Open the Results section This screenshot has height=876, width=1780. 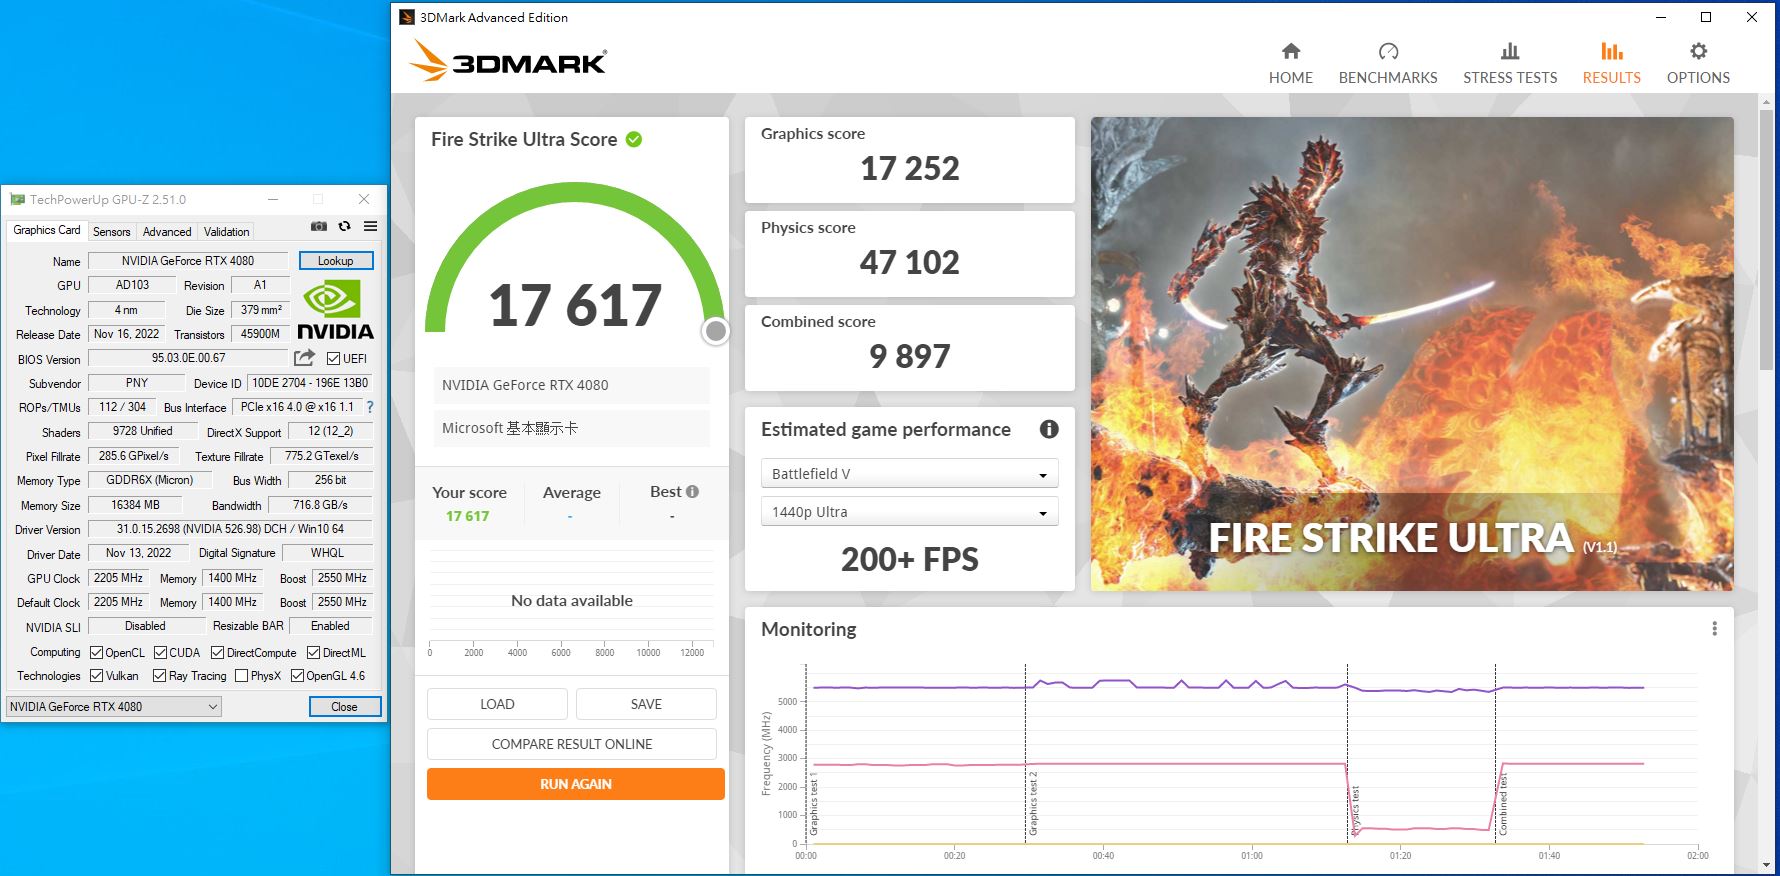[x=1611, y=63]
